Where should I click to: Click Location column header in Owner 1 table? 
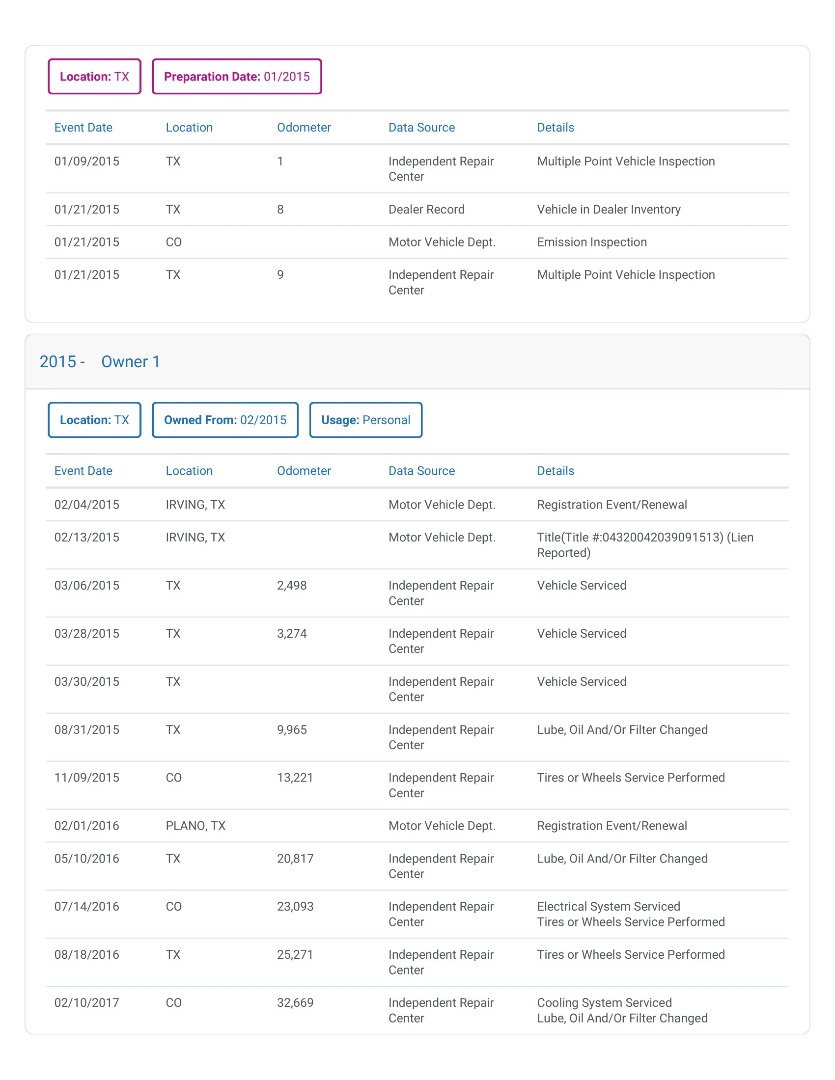[189, 471]
